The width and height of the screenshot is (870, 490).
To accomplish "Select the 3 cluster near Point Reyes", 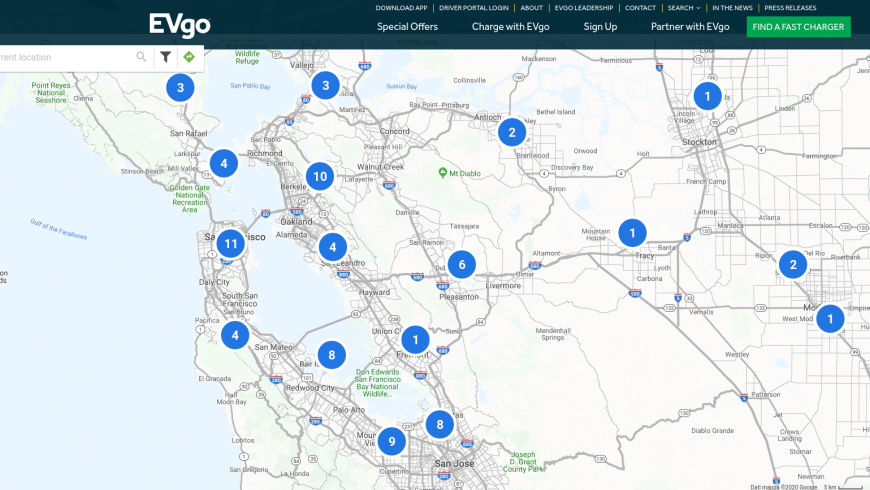I will click(180, 88).
